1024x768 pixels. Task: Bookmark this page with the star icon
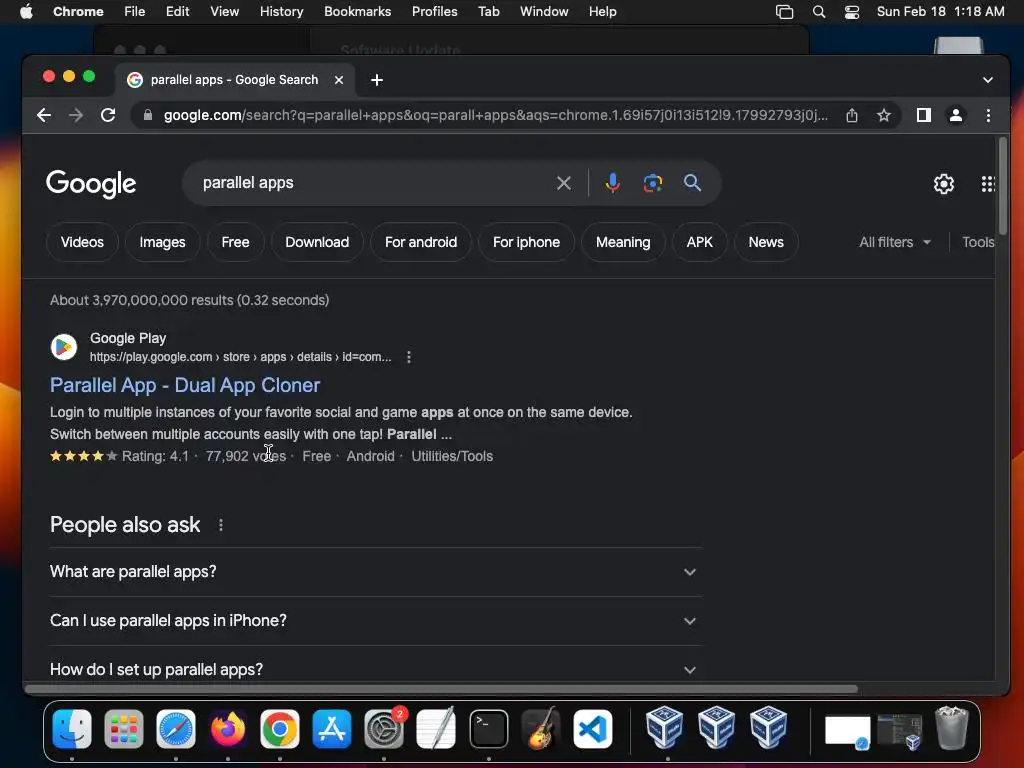(884, 116)
